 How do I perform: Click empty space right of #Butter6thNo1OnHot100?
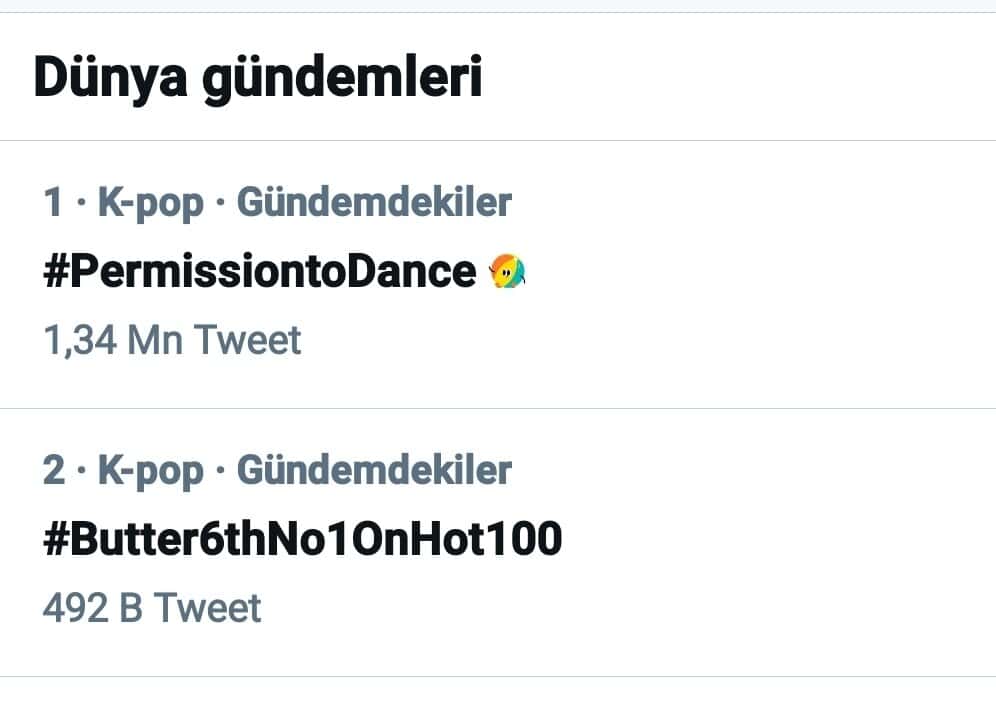tap(780, 540)
